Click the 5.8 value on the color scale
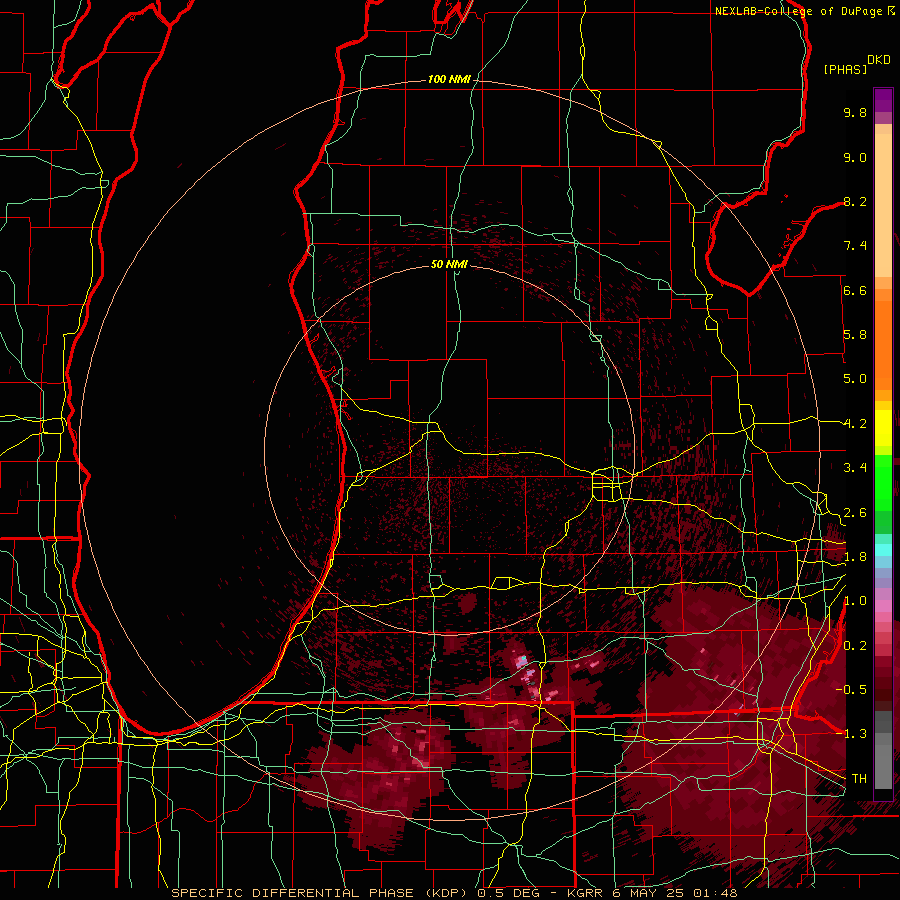Viewport: 900px width, 900px height. click(x=855, y=335)
